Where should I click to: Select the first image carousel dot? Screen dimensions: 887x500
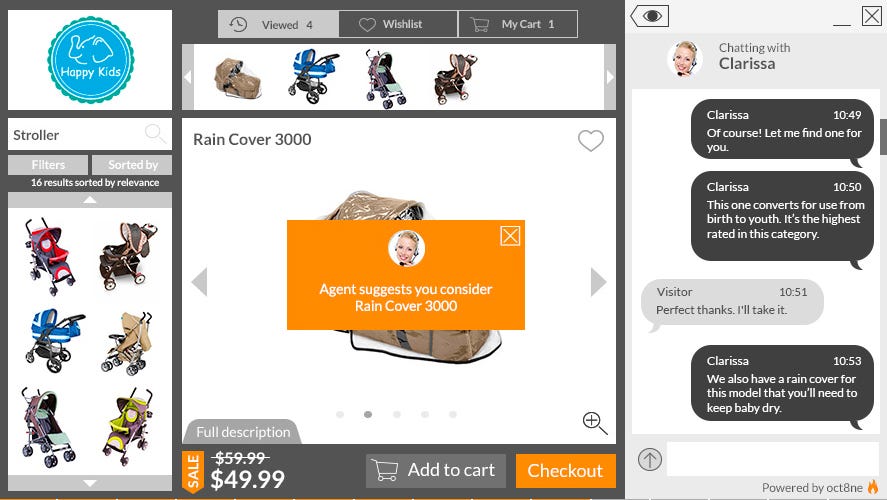click(339, 415)
